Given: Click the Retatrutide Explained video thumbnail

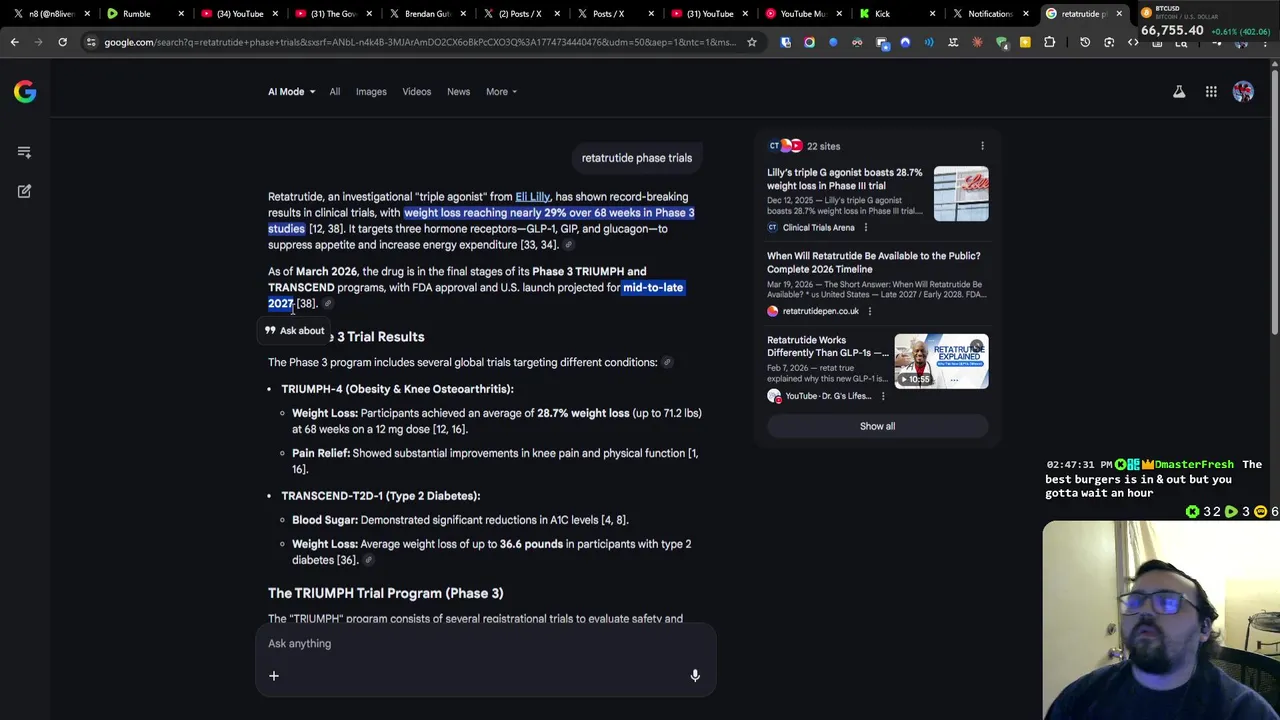Looking at the screenshot, I should click(941, 361).
